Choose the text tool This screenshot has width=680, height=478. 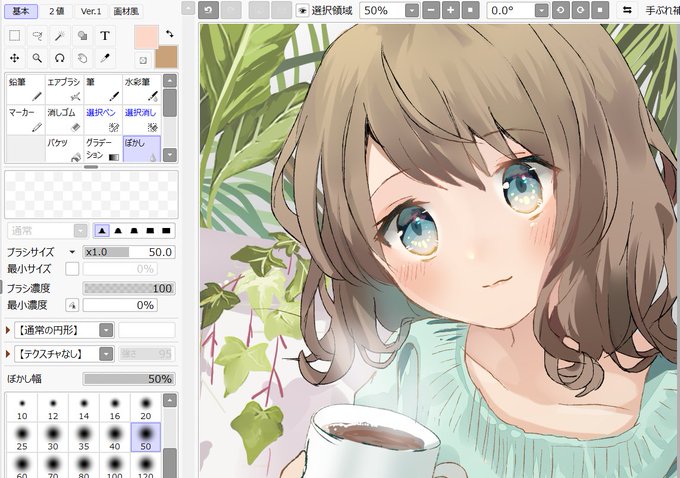tap(105, 36)
